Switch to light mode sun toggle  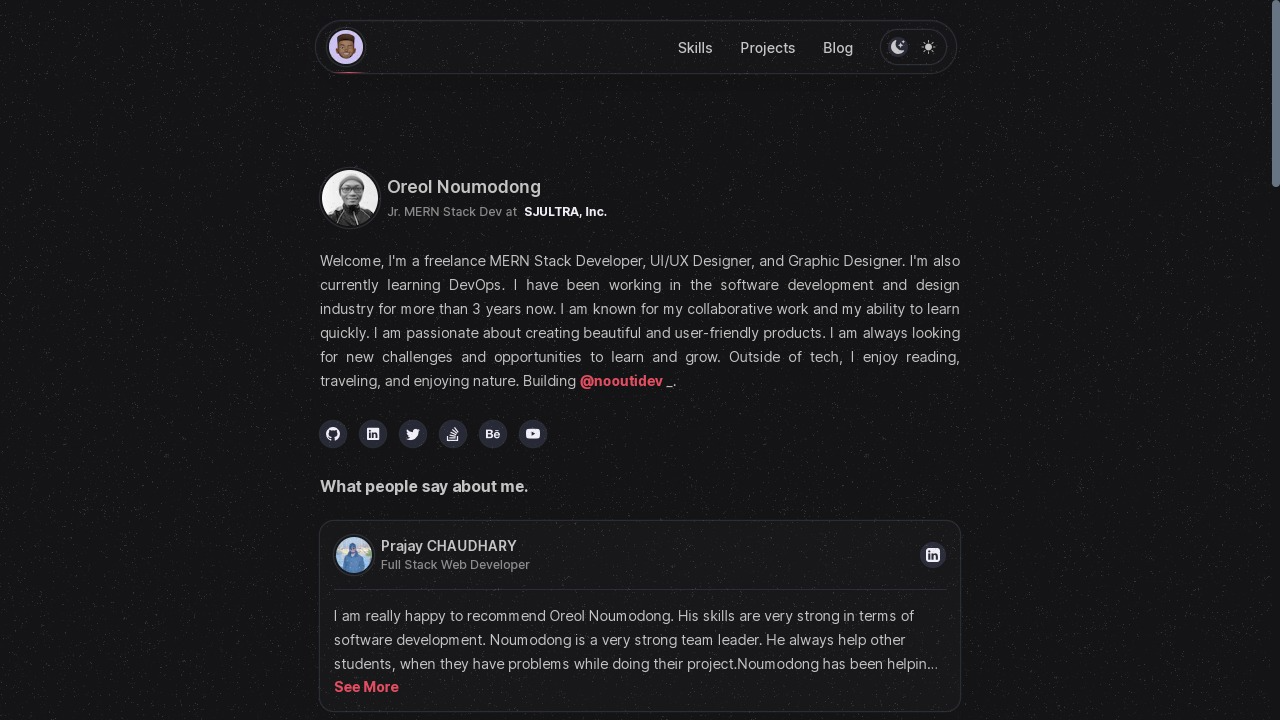(929, 47)
